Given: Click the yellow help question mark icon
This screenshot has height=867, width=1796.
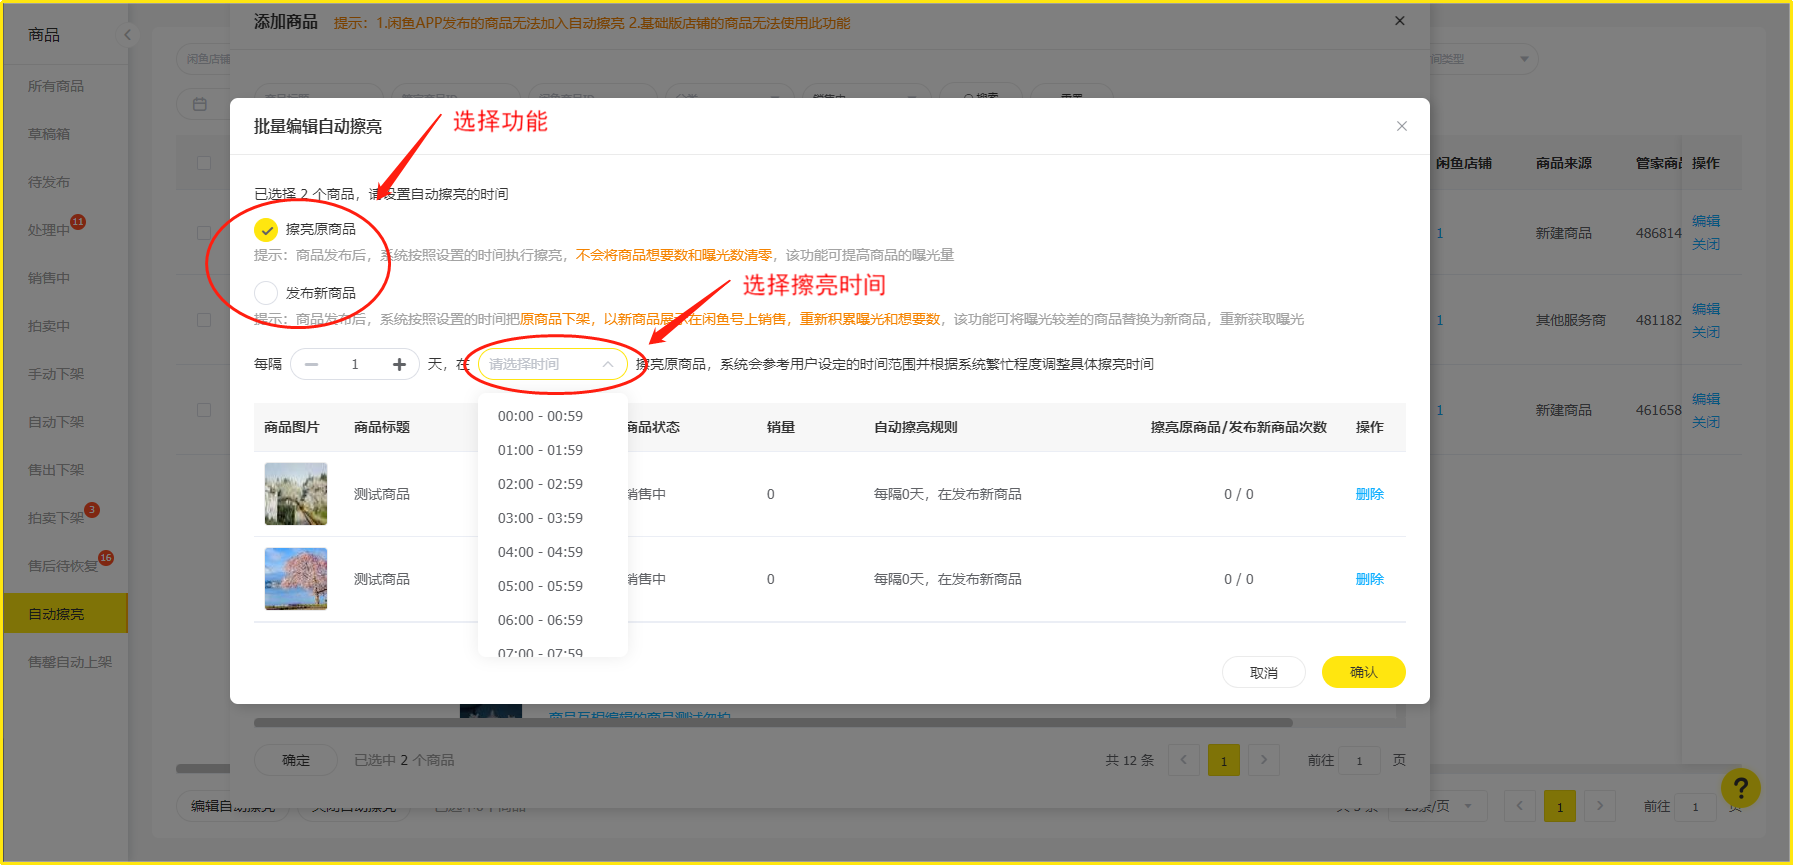Looking at the screenshot, I should [1740, 787].
